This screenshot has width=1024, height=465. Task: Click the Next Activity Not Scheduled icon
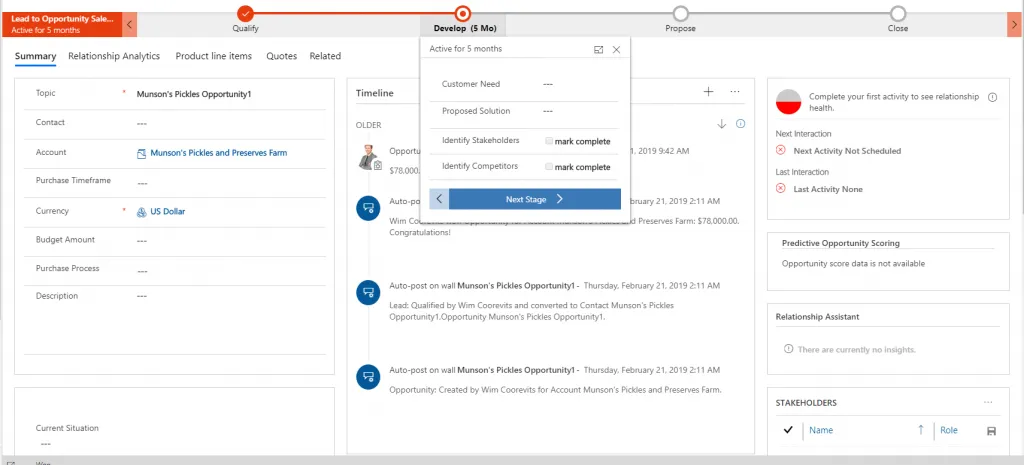780,150
